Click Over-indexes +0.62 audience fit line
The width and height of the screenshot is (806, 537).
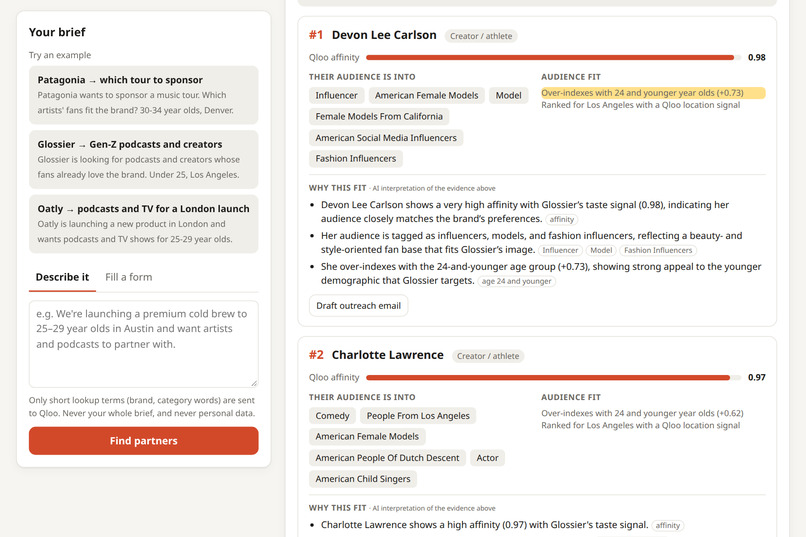pyautogui.click(x=642, y=413)
